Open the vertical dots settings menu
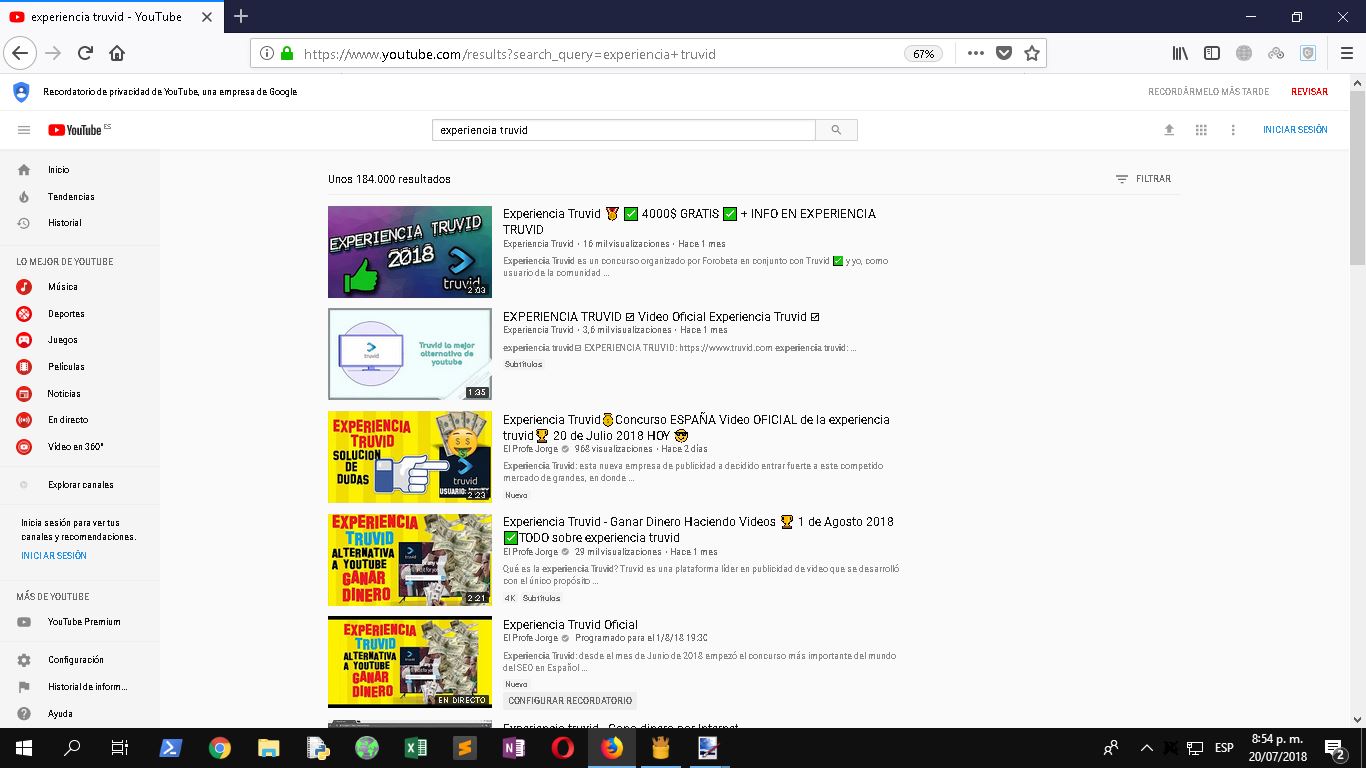 (1233, 130)
